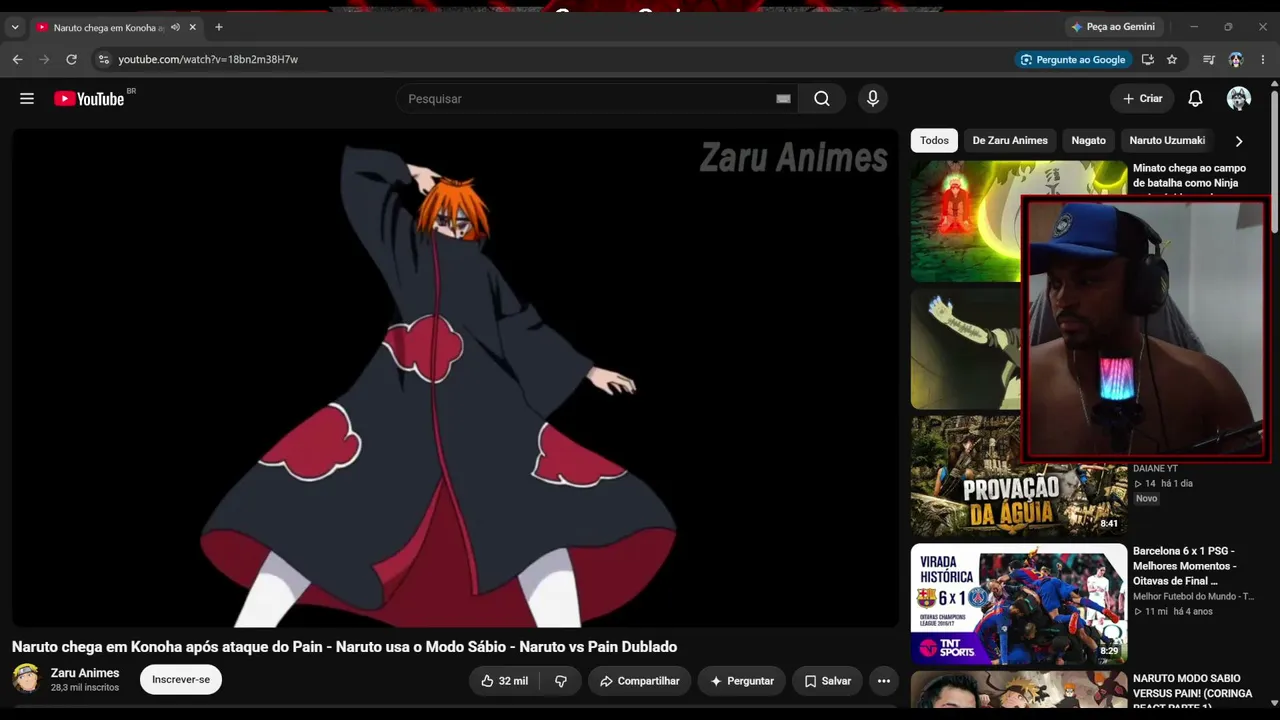Click the main video player
Viewport: 1280px width, 720px height.
coord(455,378)
